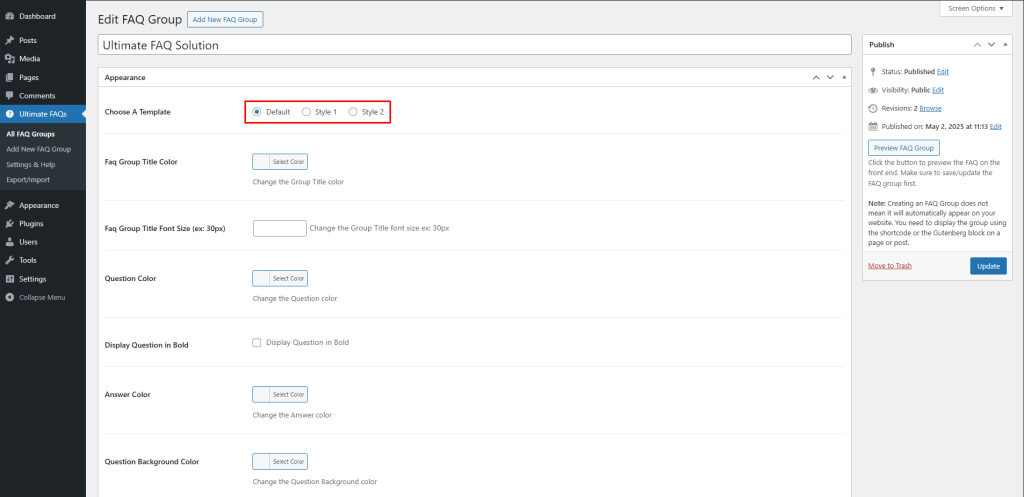Click the Dashboard gauge icon
This screenshot has width=1024, height=497.
[x=10, y=16]
